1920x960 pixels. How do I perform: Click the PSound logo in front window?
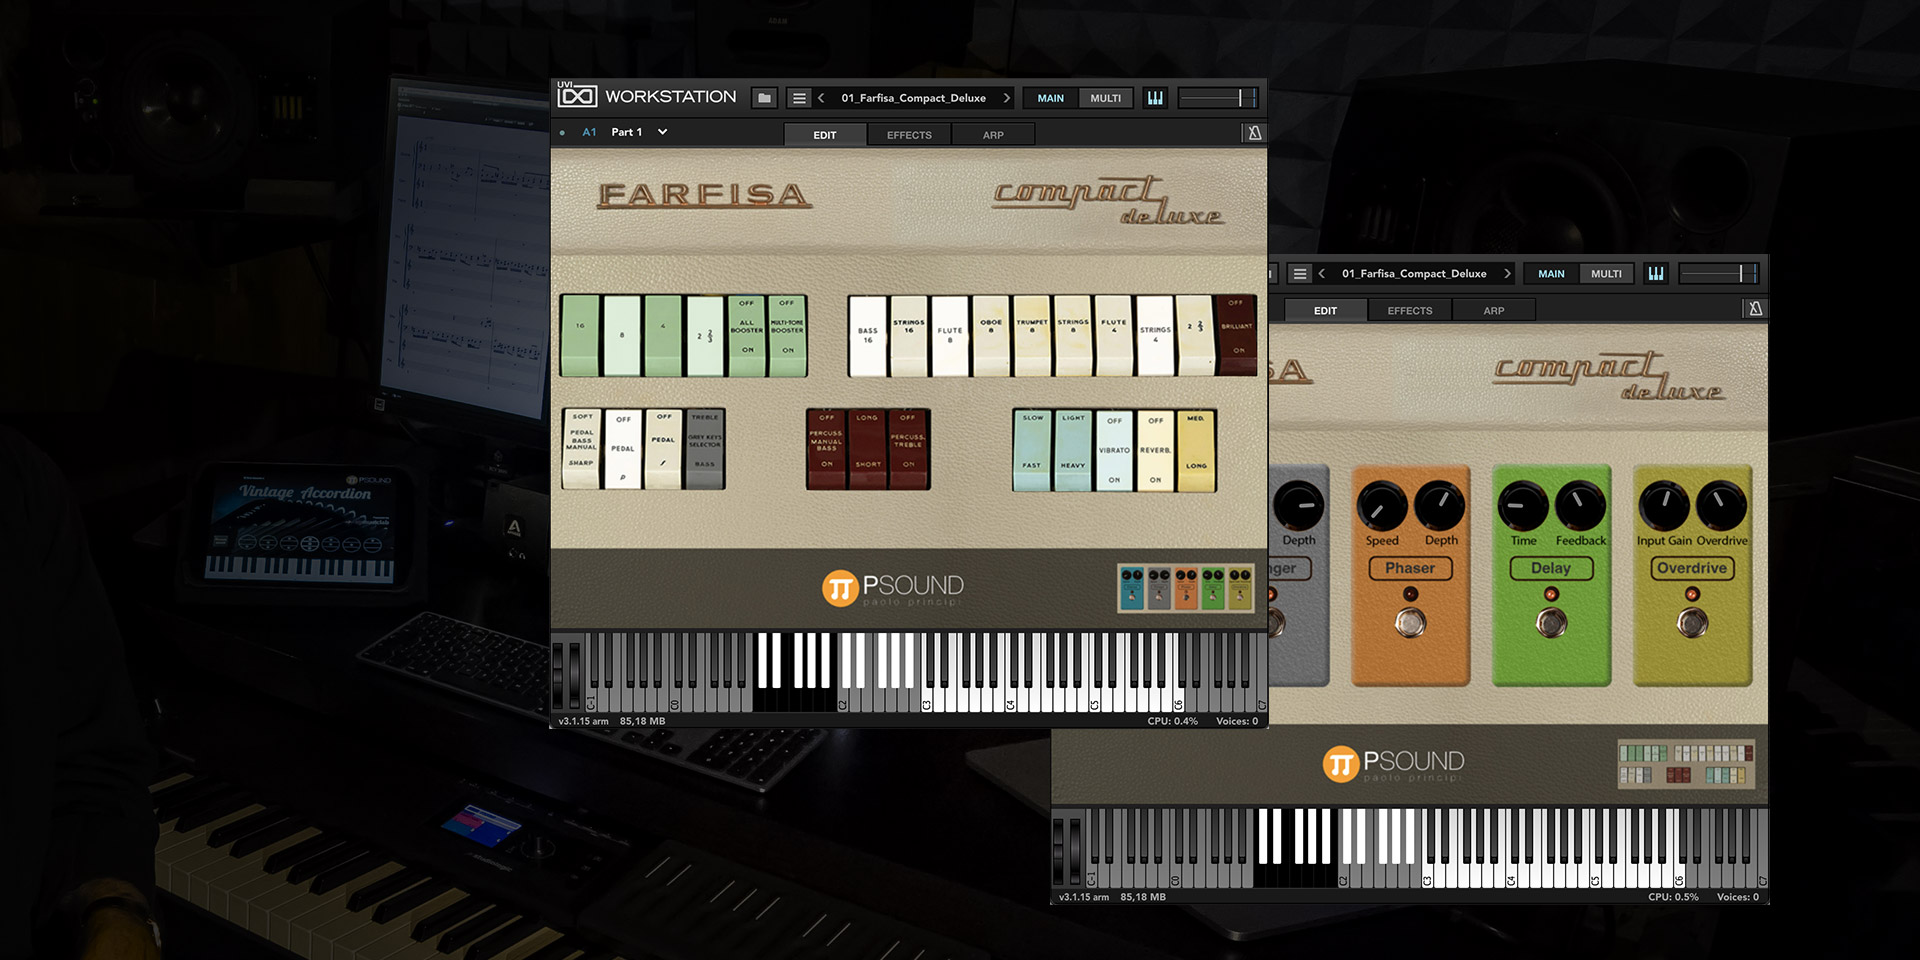coord(893,588)
